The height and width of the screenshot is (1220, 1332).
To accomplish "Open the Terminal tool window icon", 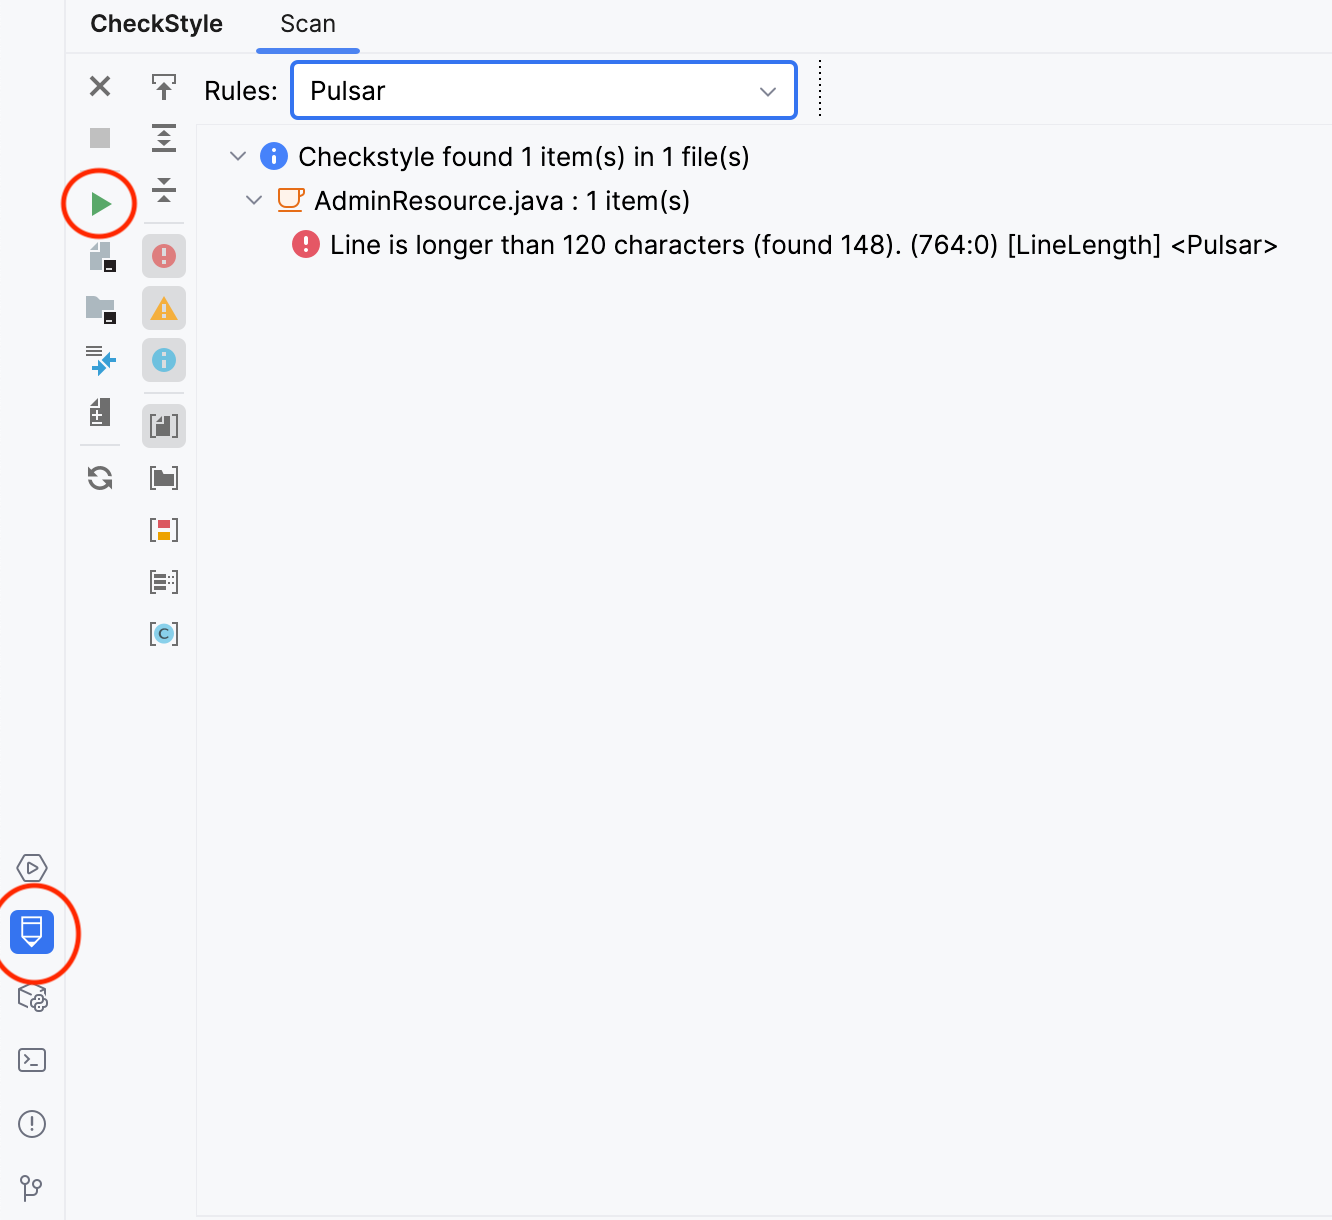I will [32, 1060].
